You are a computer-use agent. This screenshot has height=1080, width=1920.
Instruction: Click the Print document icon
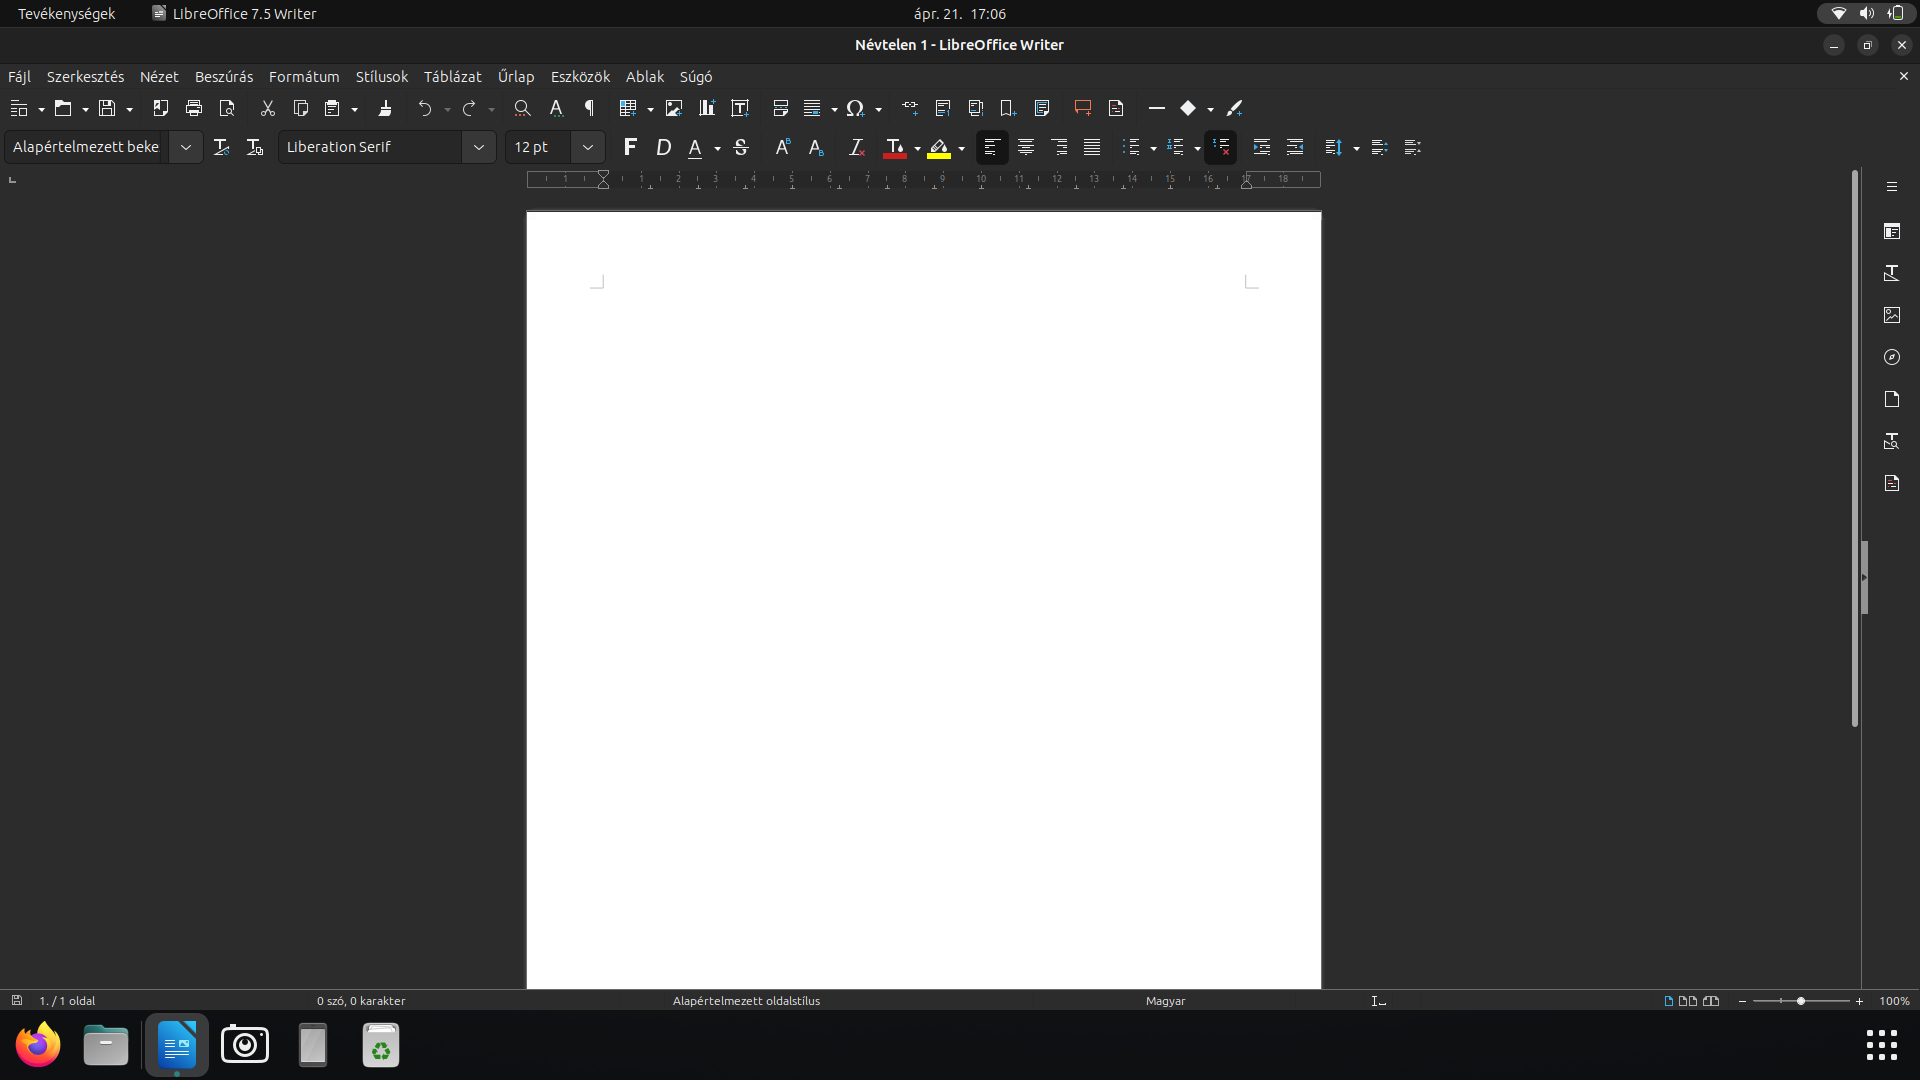[194, 108]
